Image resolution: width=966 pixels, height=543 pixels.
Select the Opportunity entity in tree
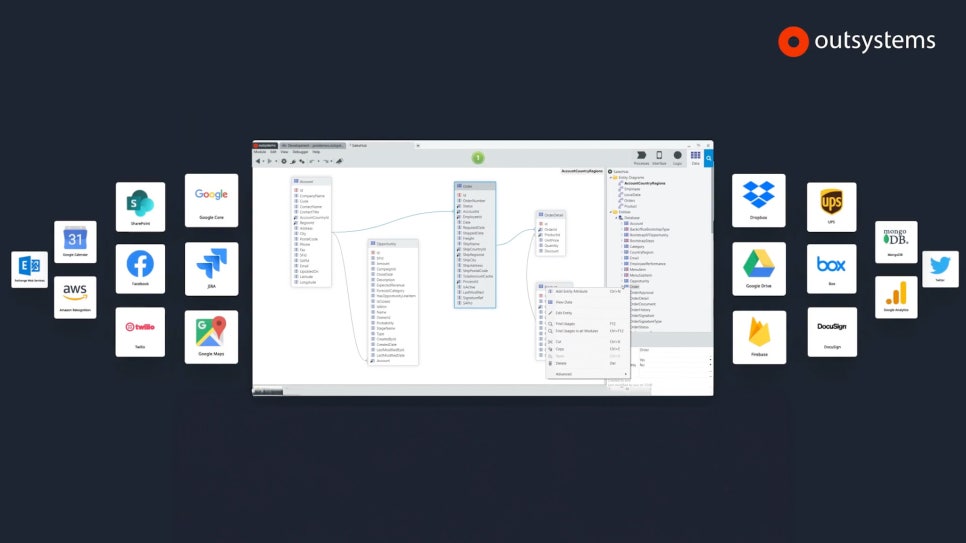point(639,281)
